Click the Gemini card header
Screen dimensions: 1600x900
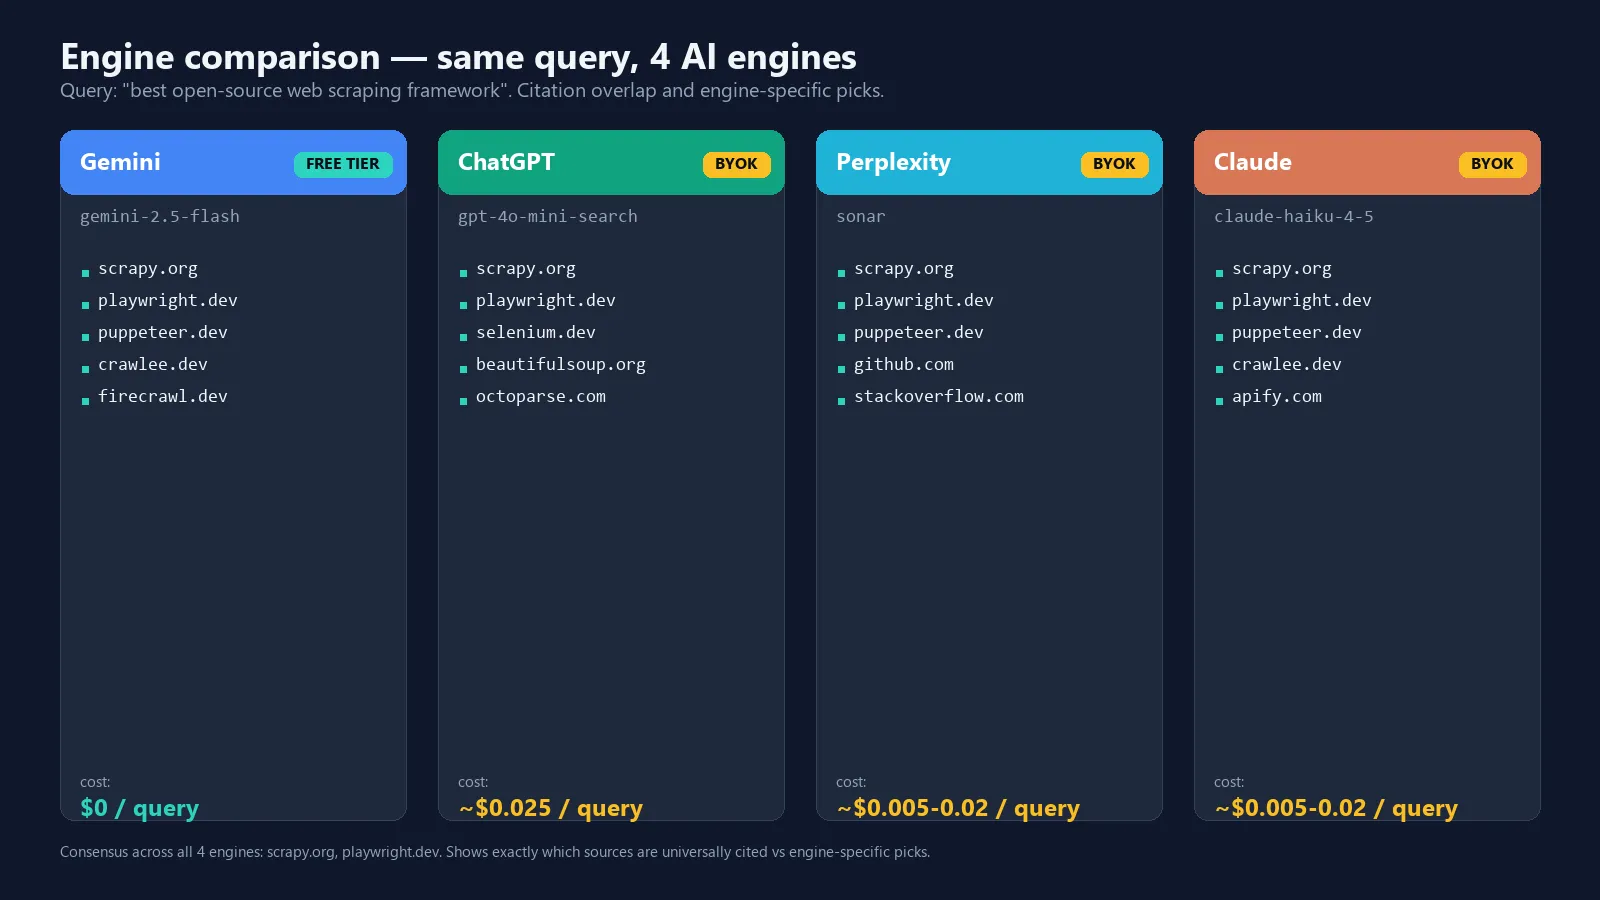[x=233, y=162]
